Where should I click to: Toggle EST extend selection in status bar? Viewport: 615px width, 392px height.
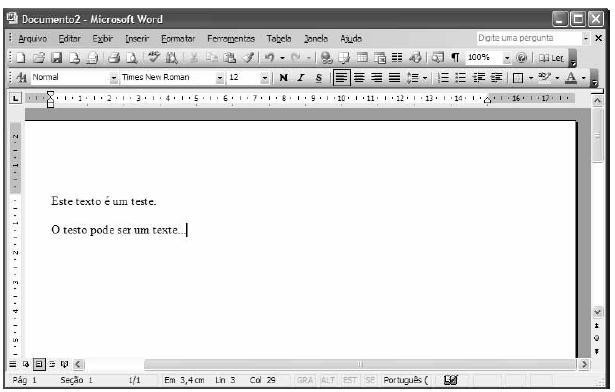tap(350, 380)
